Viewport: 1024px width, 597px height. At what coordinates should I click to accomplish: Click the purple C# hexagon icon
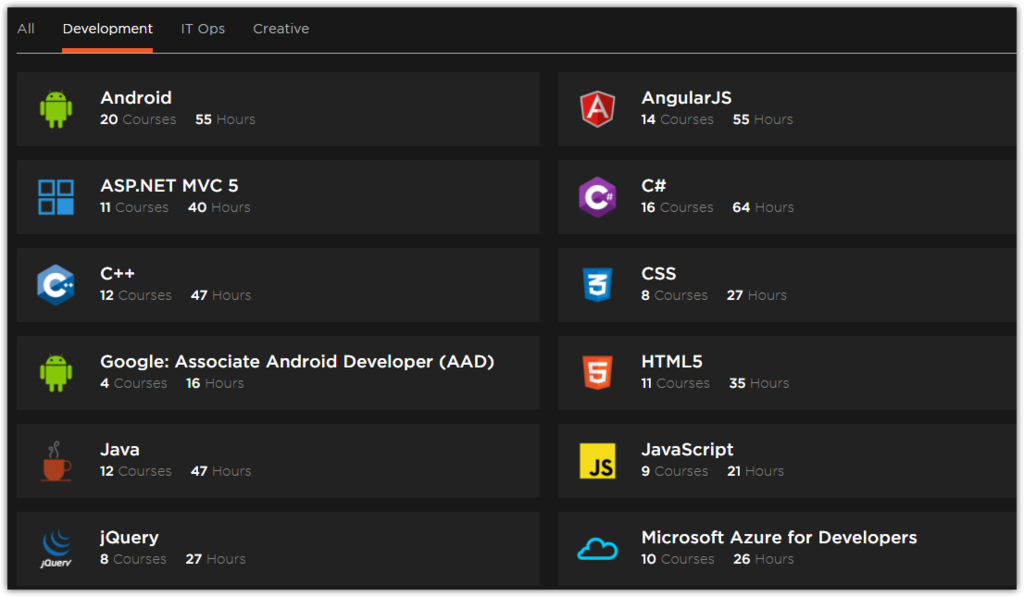click(x=597, y=197)
